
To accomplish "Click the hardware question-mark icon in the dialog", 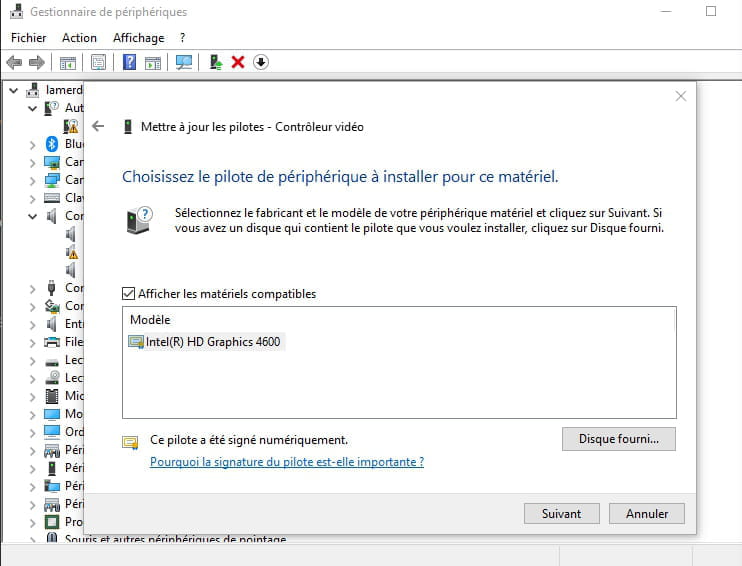I will [140, 220].
